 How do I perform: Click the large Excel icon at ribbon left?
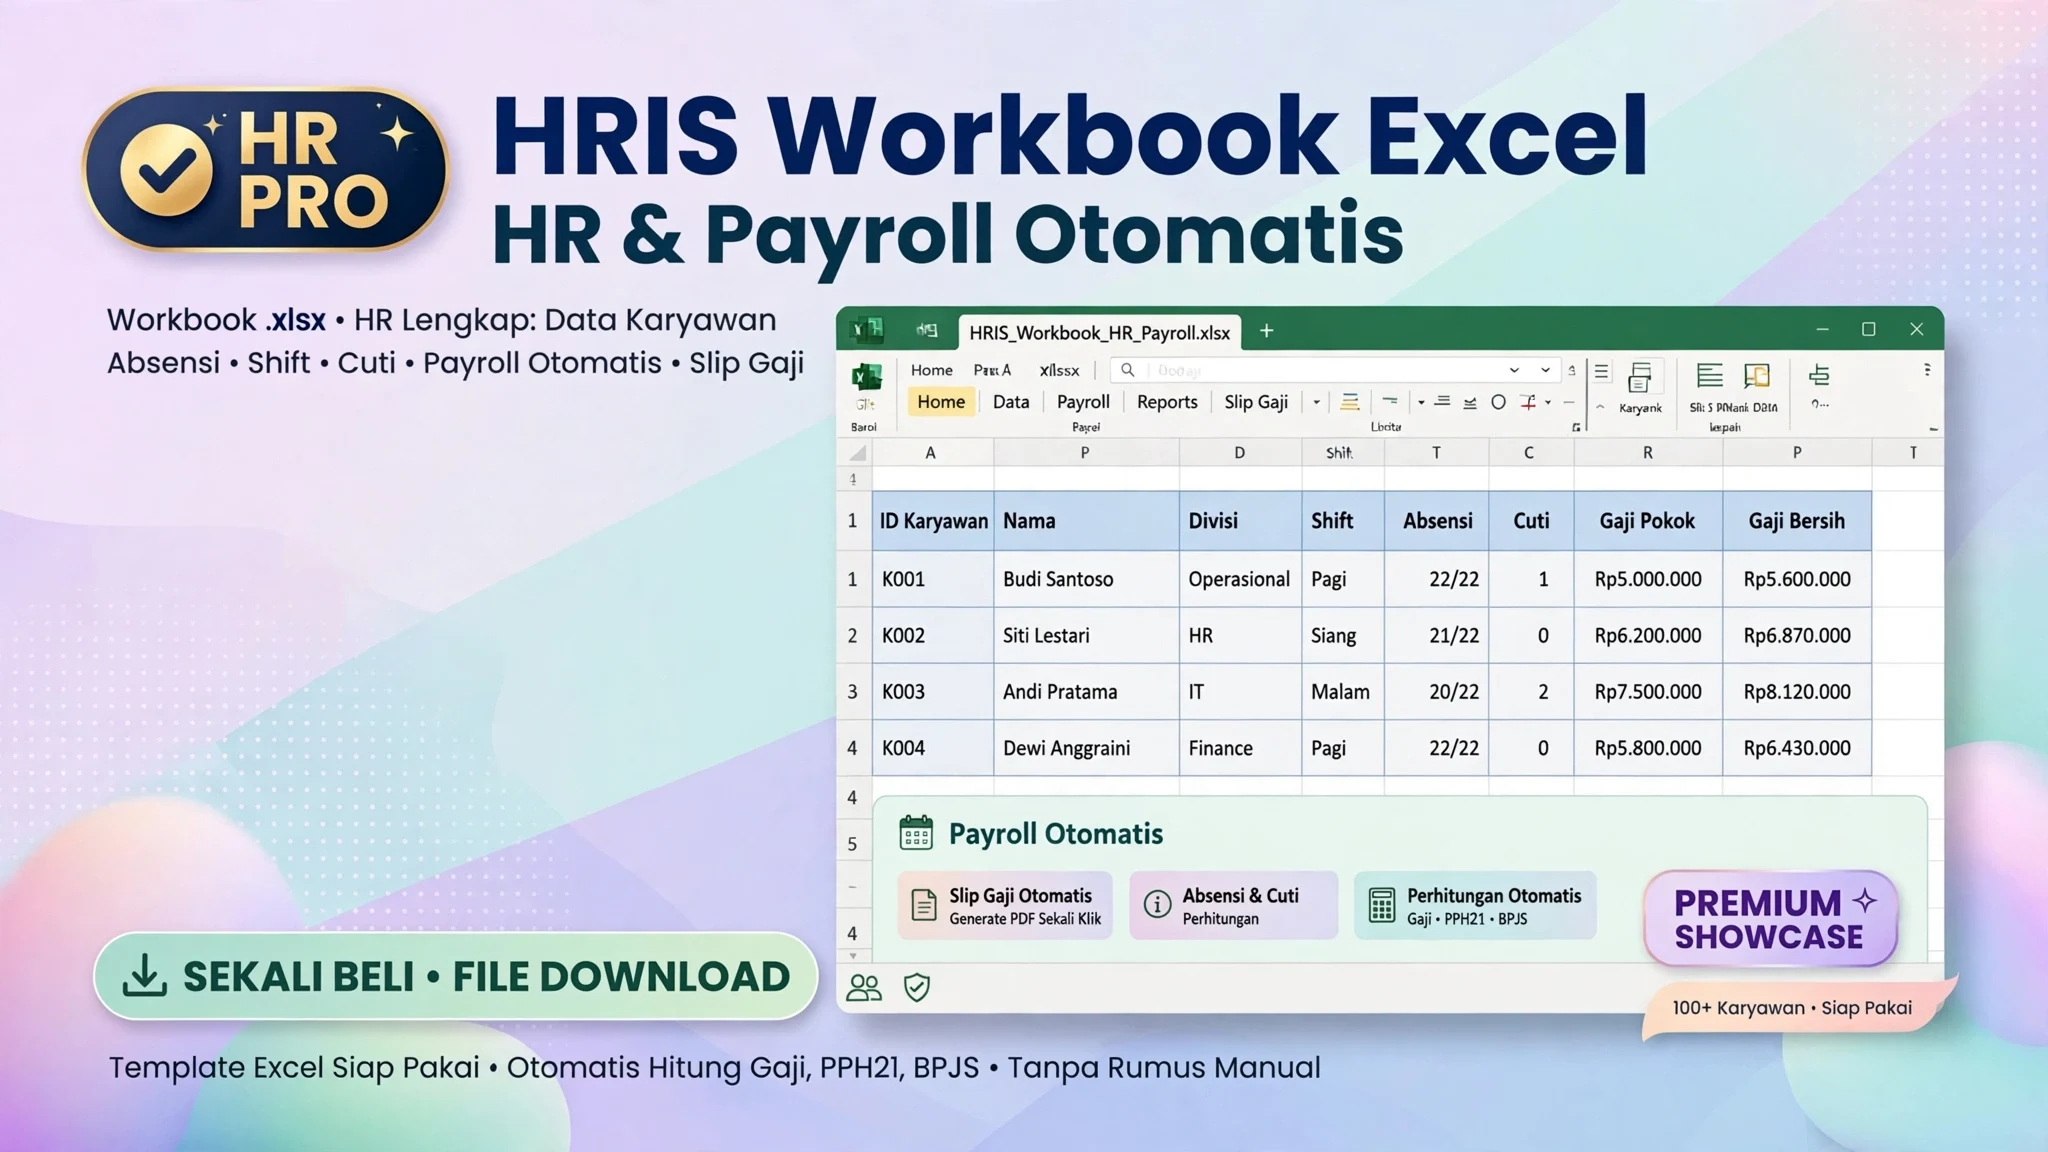point(866,378)
